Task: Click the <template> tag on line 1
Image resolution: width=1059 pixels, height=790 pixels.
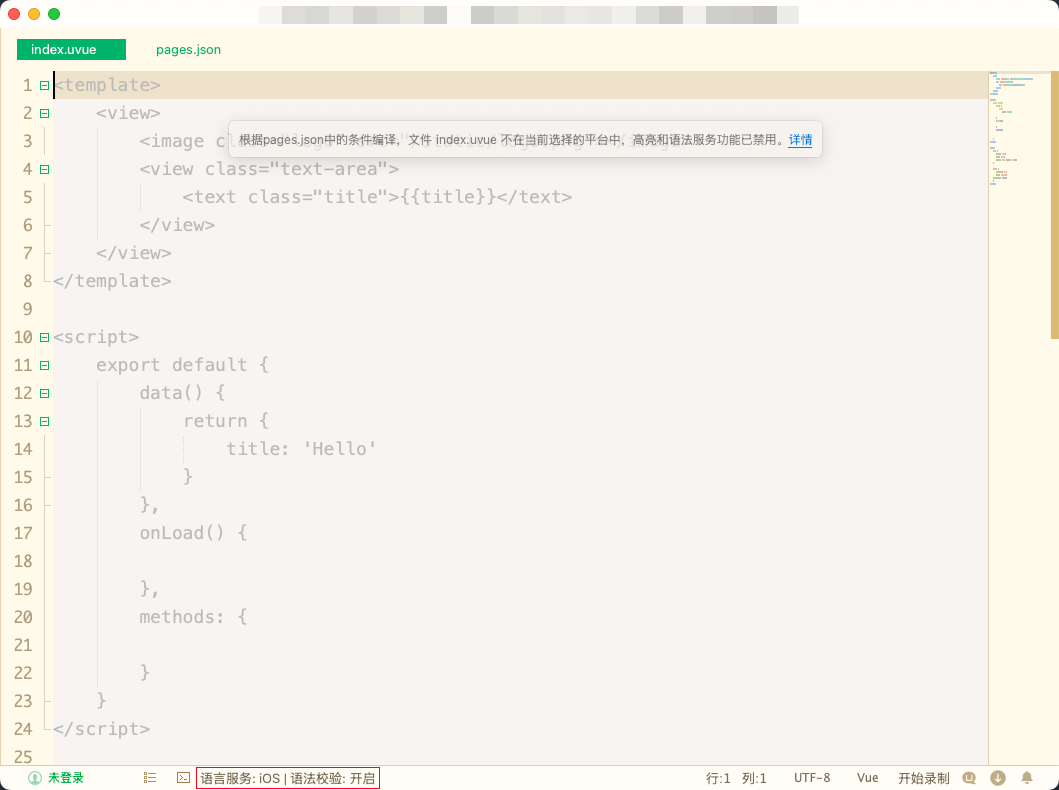Action: tap(107, 84)
